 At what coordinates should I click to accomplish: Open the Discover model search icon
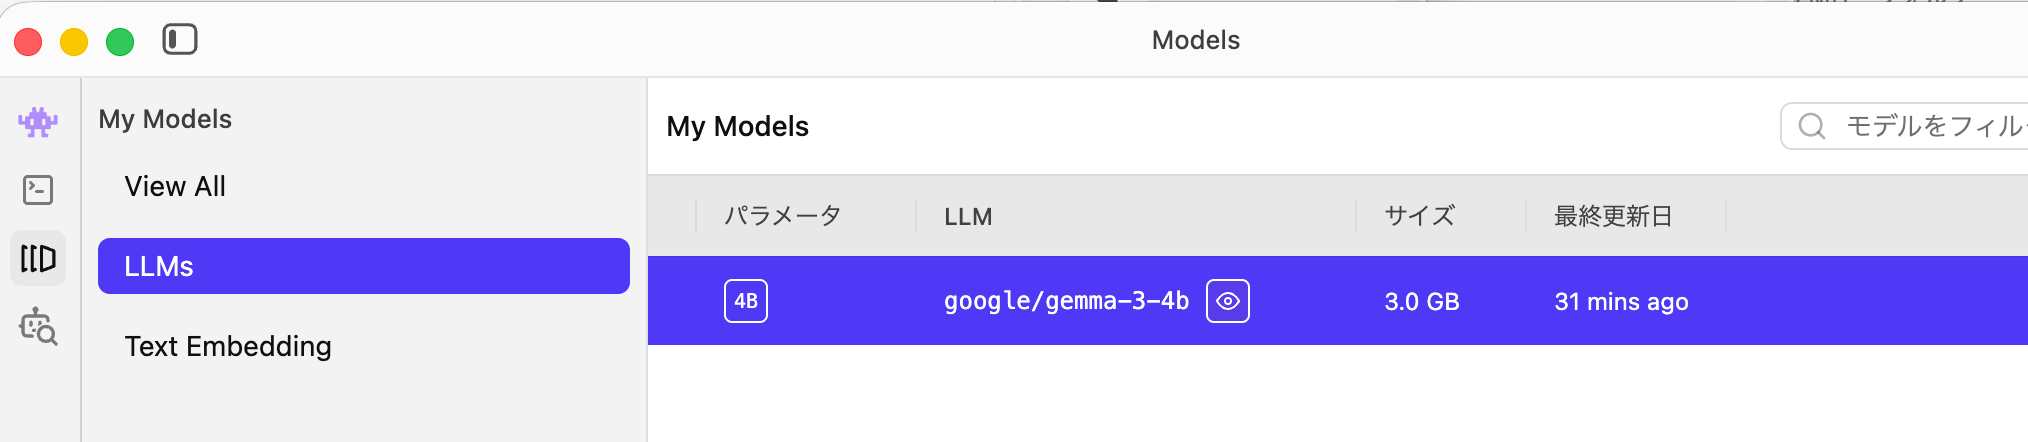pos(38,326)
